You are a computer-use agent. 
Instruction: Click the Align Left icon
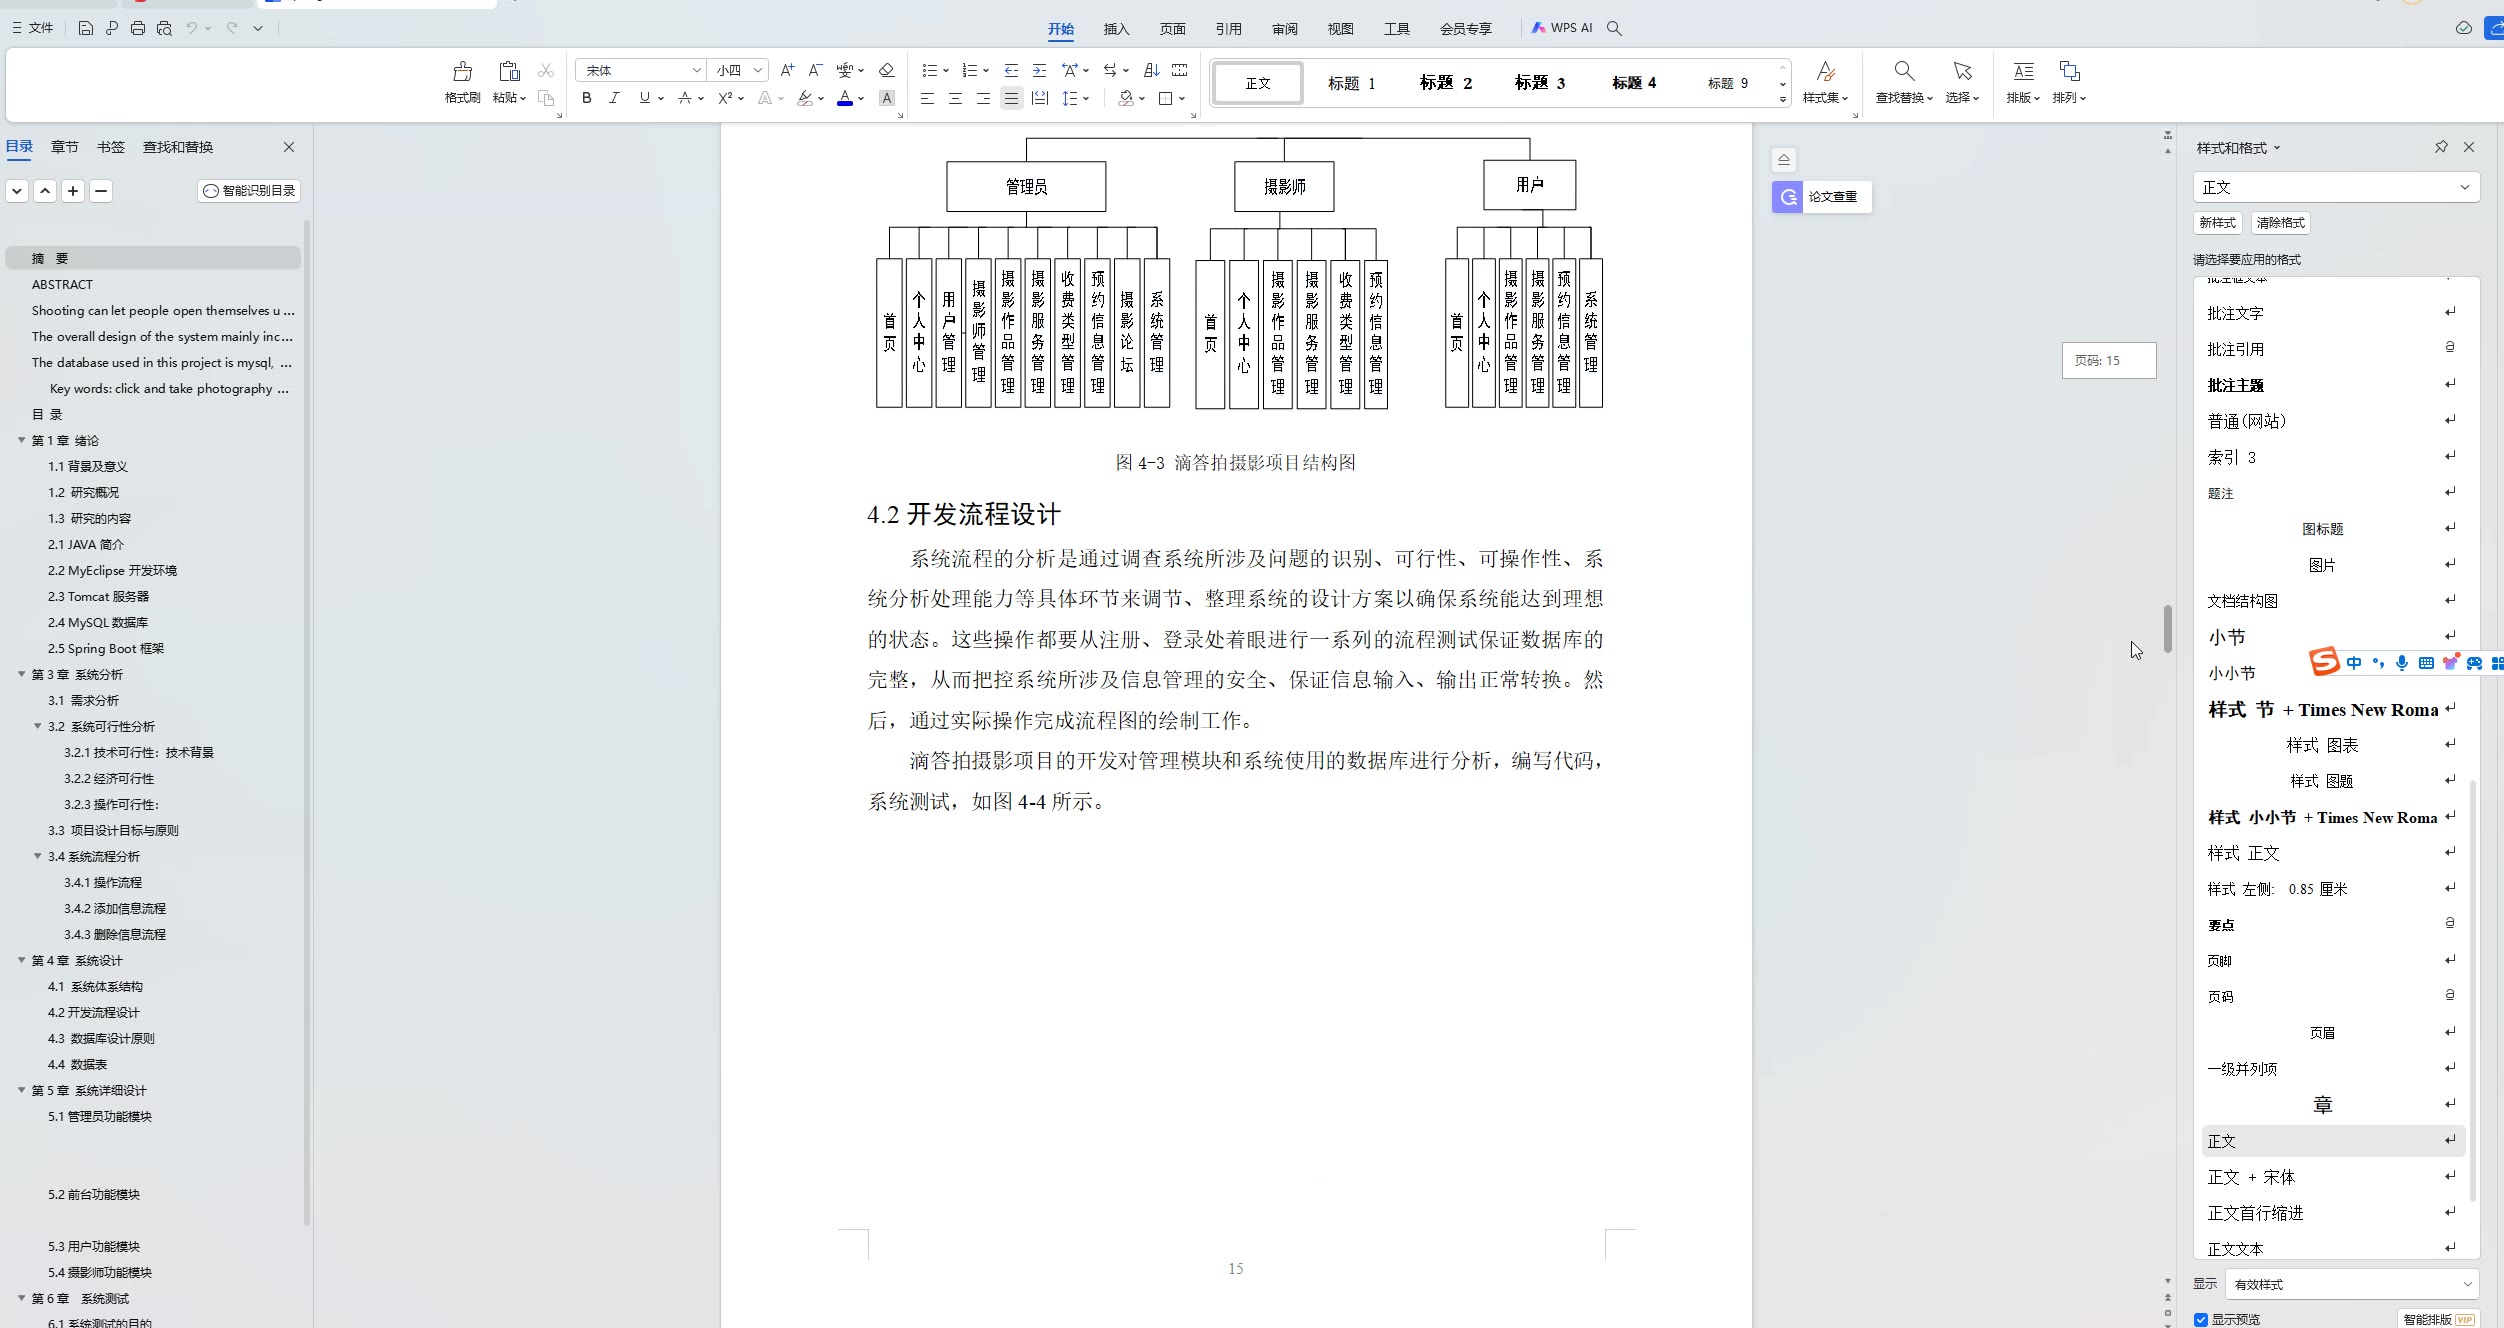click(x=927, y=98)
